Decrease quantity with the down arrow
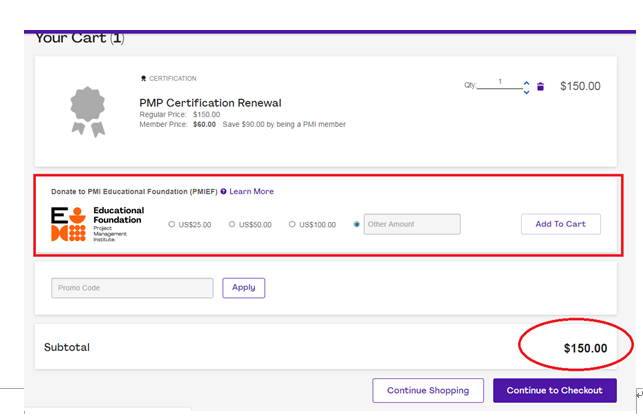Image resolution: width=643 pixels, height=418 pixels. (x=527, y=92)
